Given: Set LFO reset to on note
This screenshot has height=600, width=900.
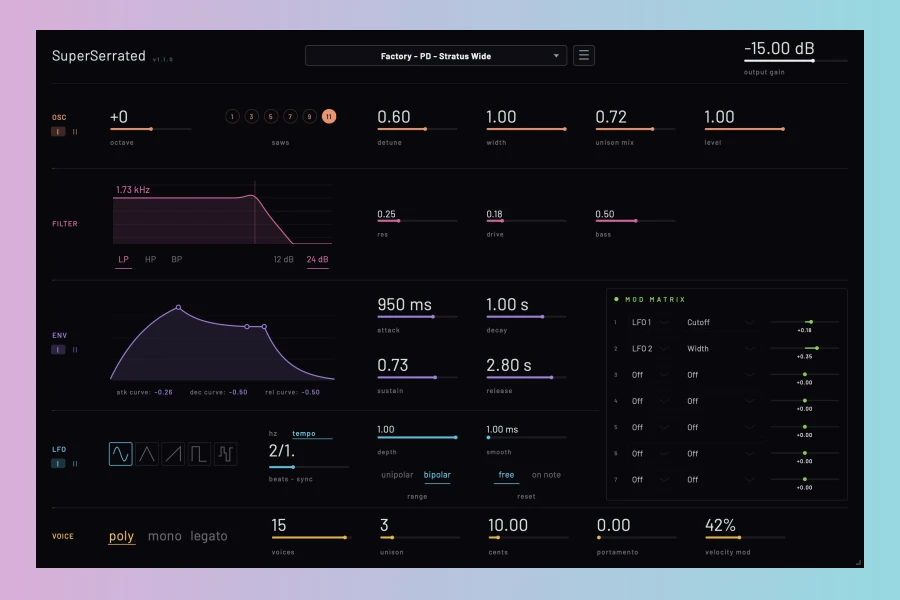Looking at the screenshot, I should click(x=546, y=475).
